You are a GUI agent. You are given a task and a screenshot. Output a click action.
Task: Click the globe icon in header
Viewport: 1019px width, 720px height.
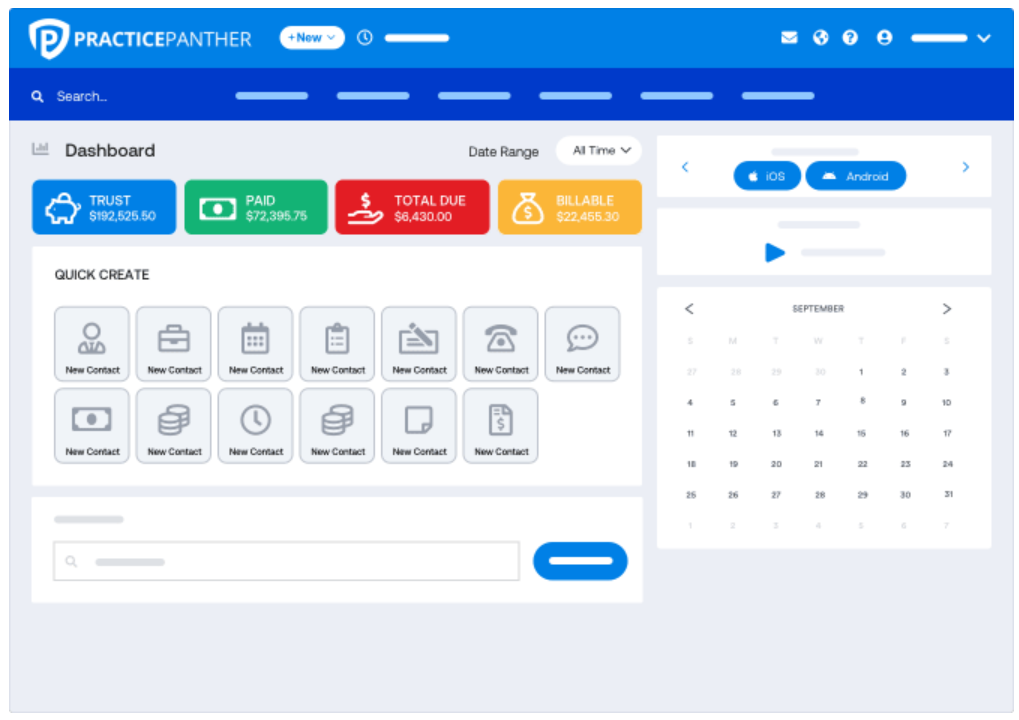point(821,38)
